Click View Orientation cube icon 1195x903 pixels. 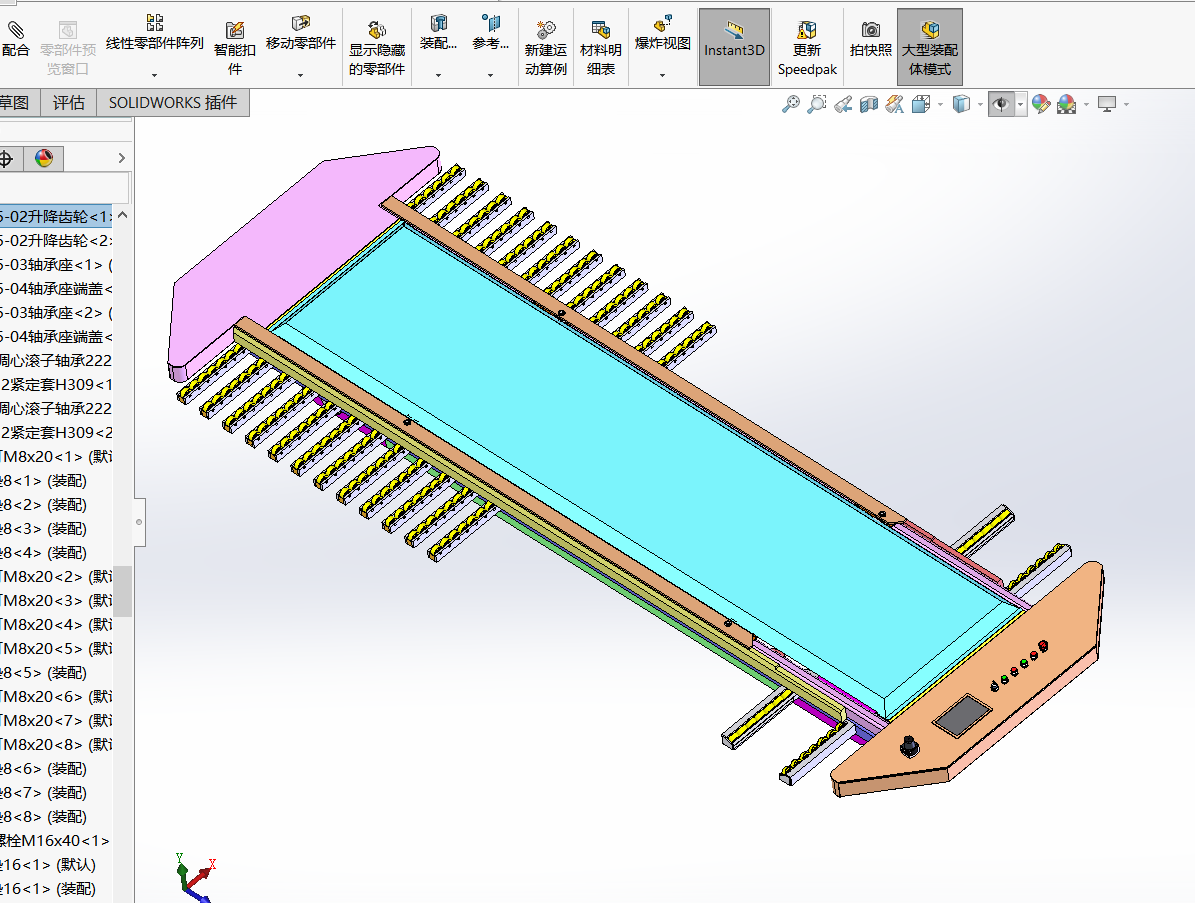921,104
